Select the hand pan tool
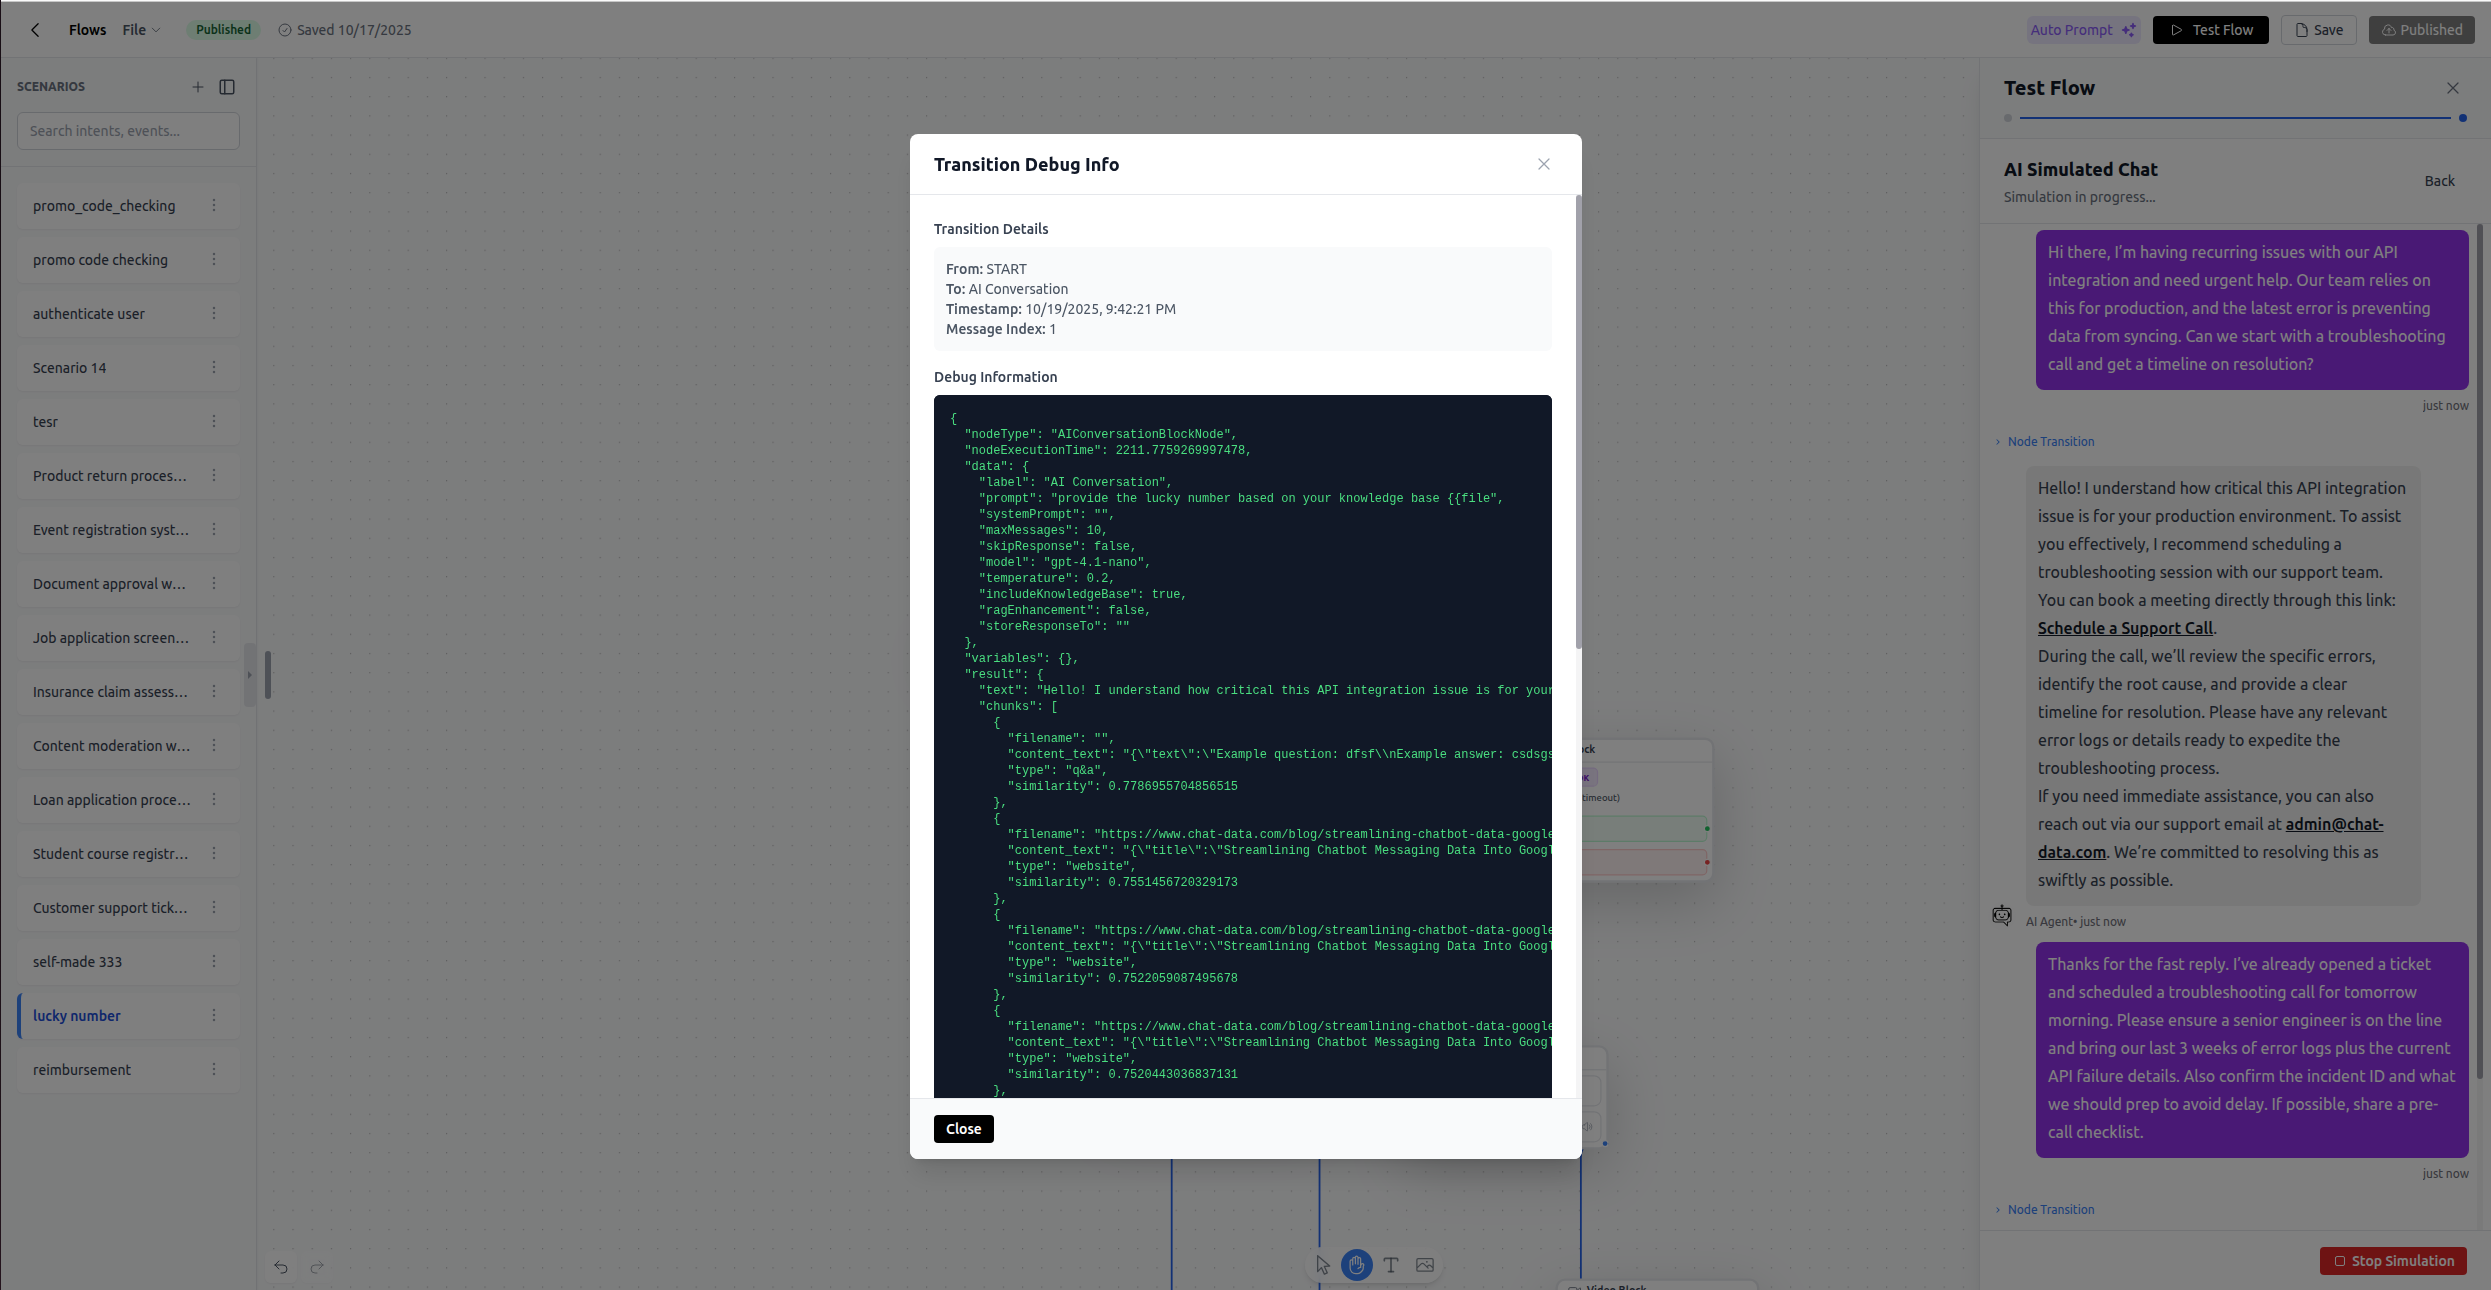The width and height of the screenshot is (2491, 1290). [x=1356, y=1265]
